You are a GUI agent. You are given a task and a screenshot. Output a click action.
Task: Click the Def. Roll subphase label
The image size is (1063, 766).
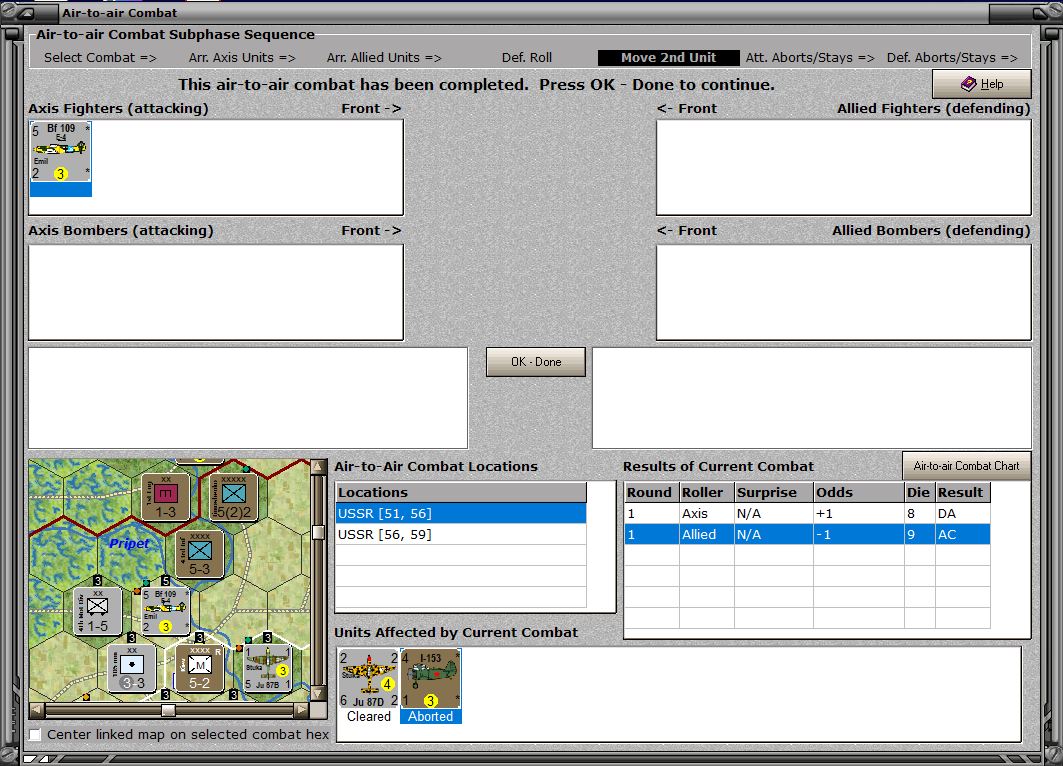(527, 58)
